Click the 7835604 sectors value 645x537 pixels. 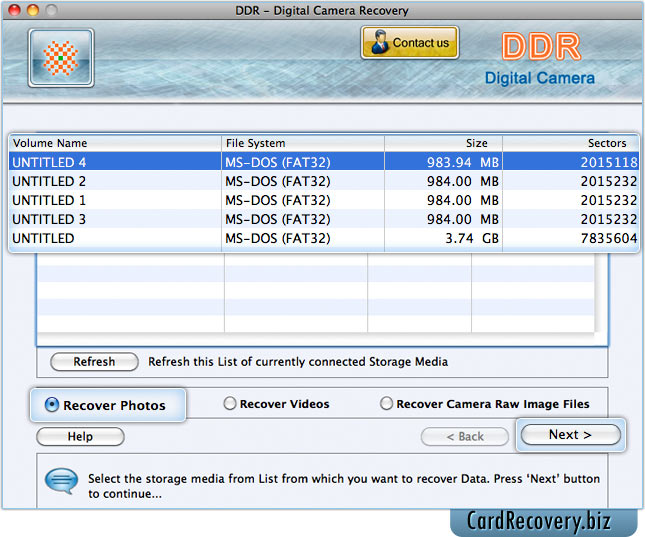(x=609, y=238)
